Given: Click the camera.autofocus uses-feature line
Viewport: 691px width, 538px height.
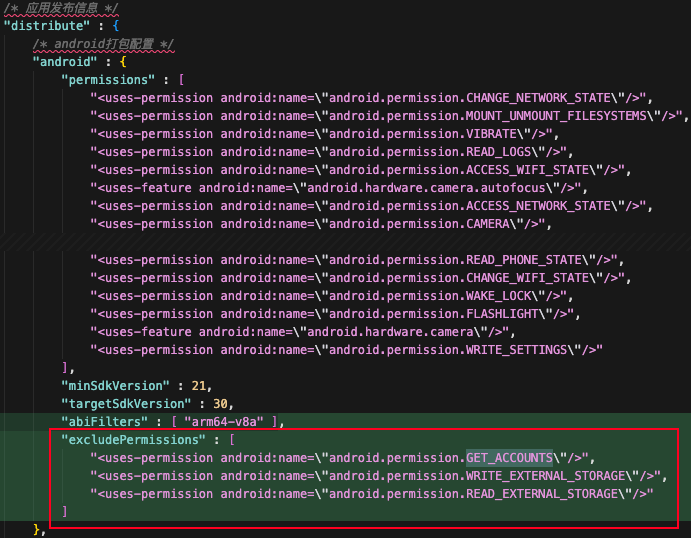Looking at the screenshot, I should click(x=339, y=188).
